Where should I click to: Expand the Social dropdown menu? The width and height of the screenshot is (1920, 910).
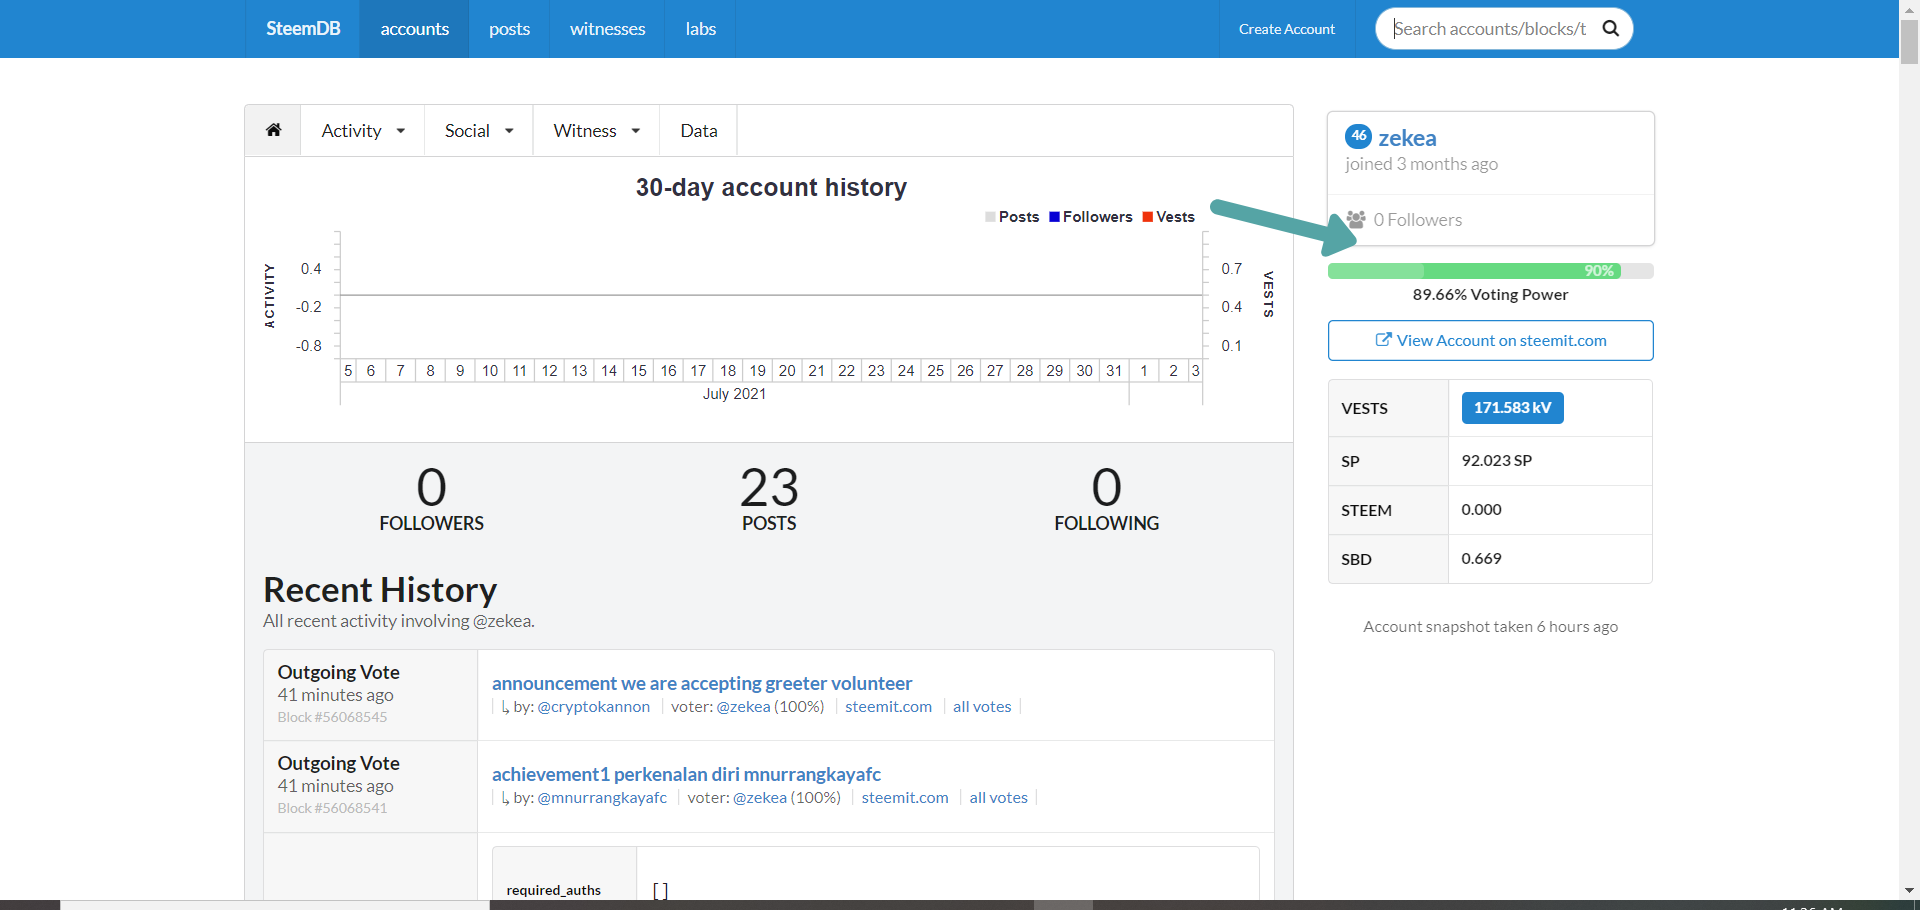click(x=479, y=130)
